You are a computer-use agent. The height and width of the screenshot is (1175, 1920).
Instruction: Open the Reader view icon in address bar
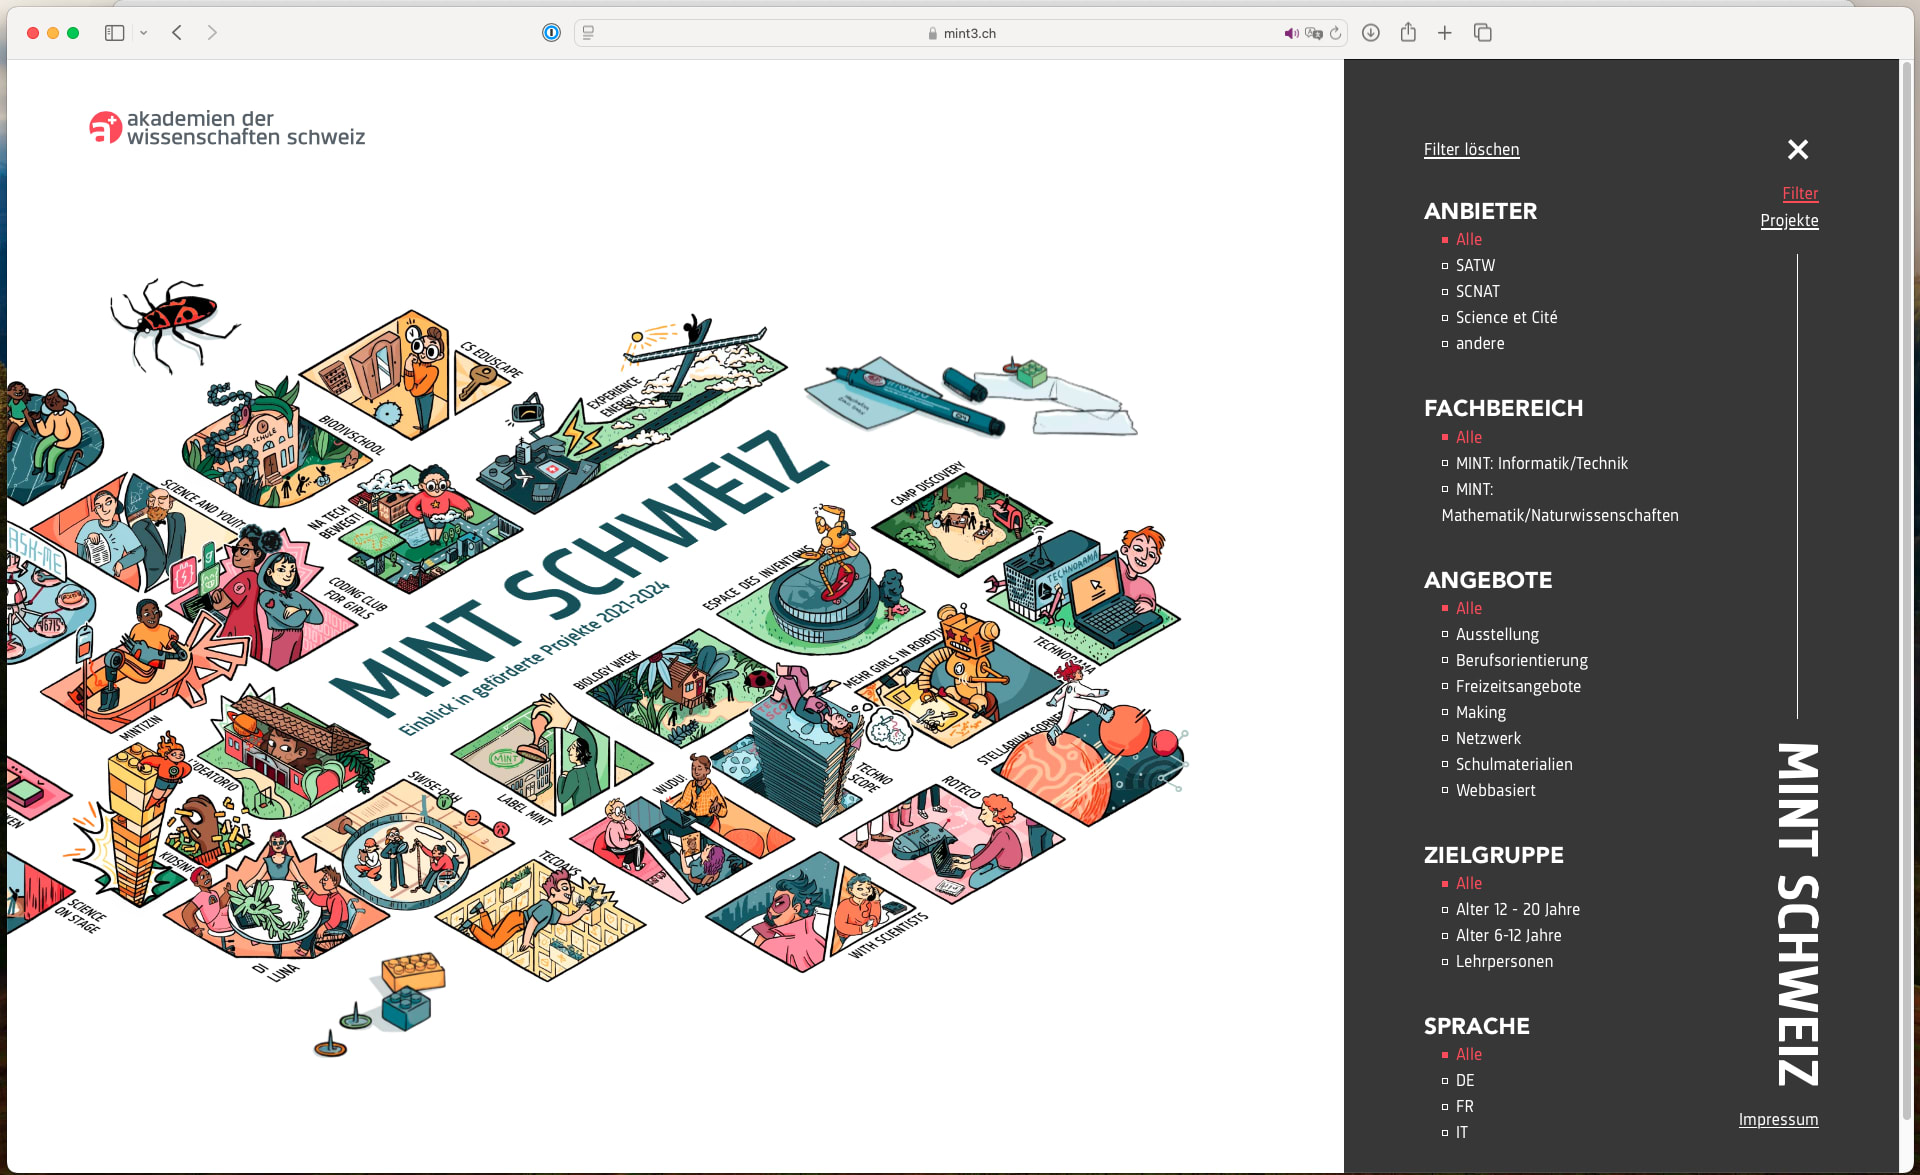[x=588, y=33]
